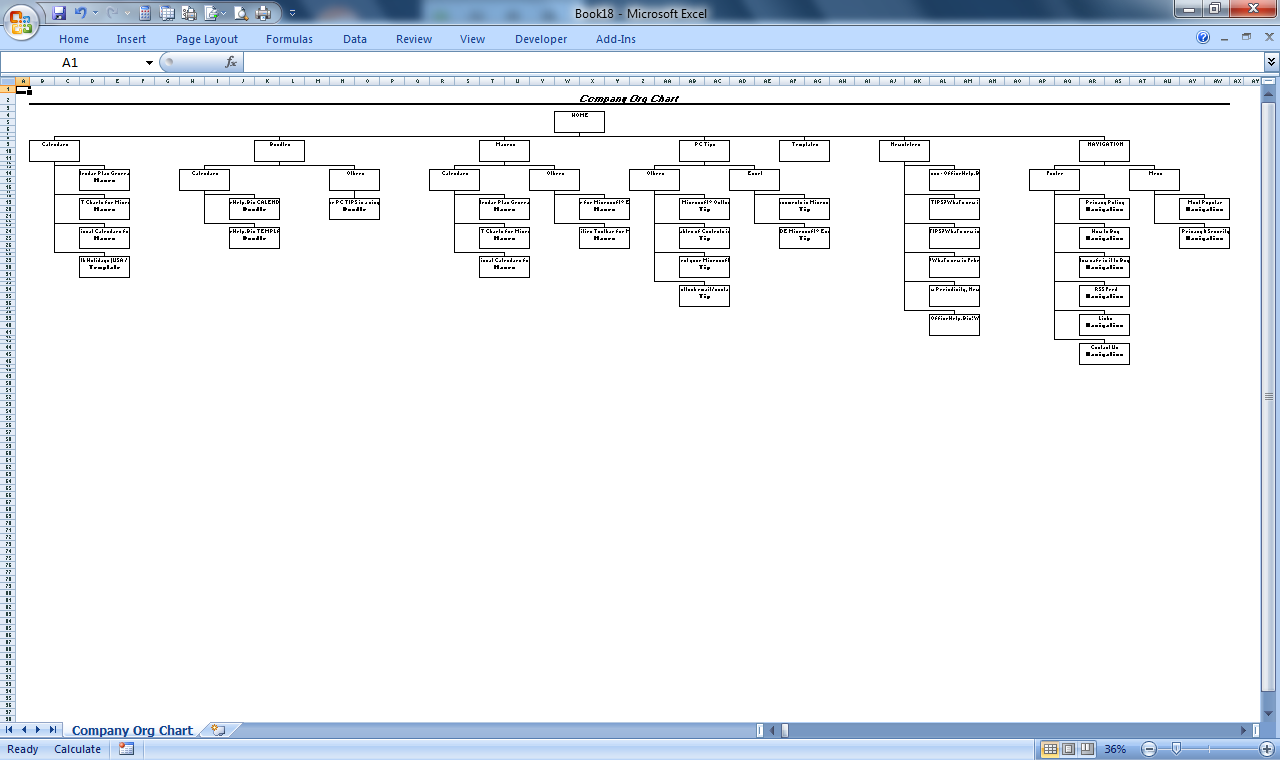Switch to Page Layout view in the status bar
The height and width of the screenshot is (760, 1280).
coord(1068,749)
